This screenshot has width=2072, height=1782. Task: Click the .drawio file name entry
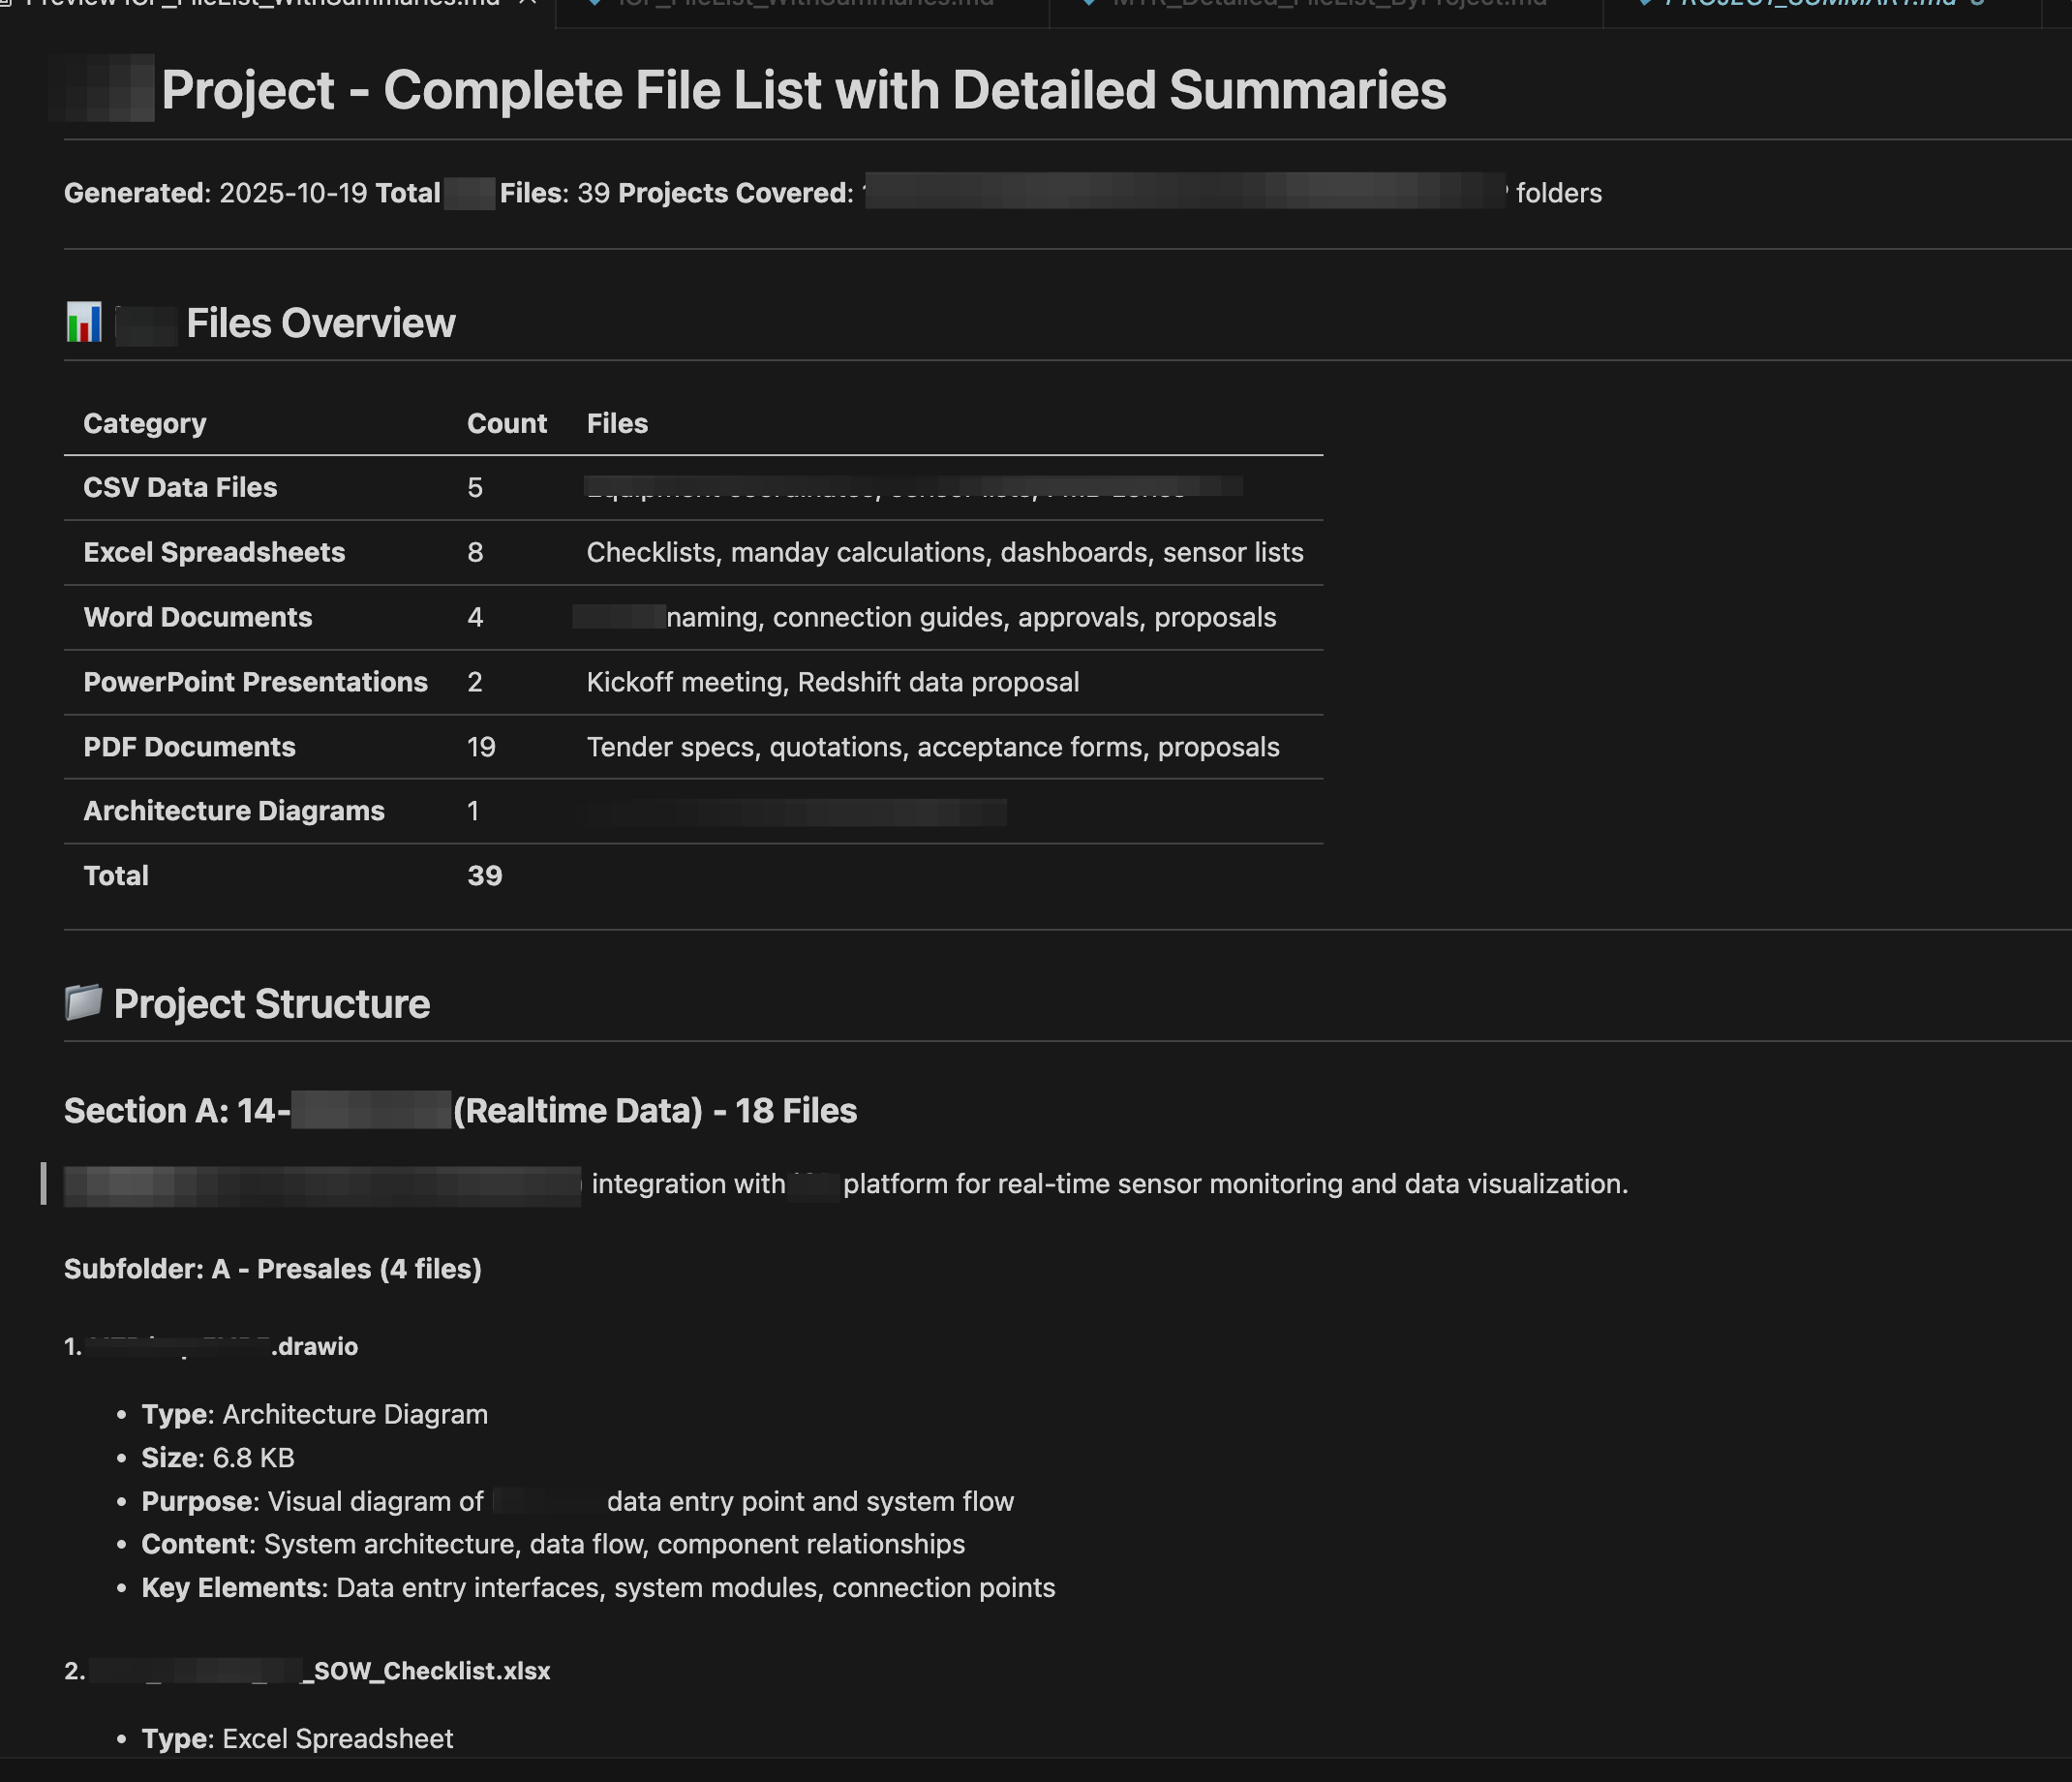314,1346
